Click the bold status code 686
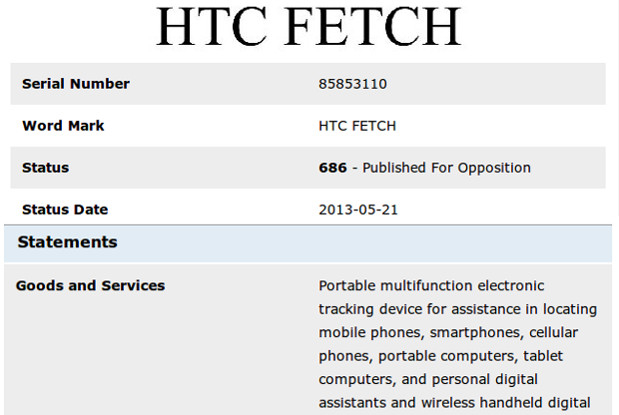This screenshot has width=619, height=415. [x=332, y=168]
